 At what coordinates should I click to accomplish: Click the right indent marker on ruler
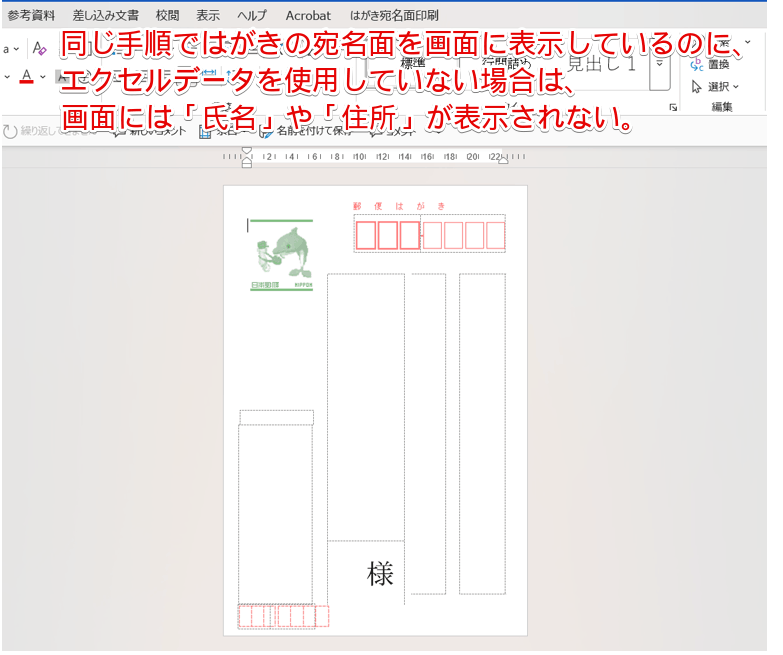pyautogui.click(x=504, y=160)
